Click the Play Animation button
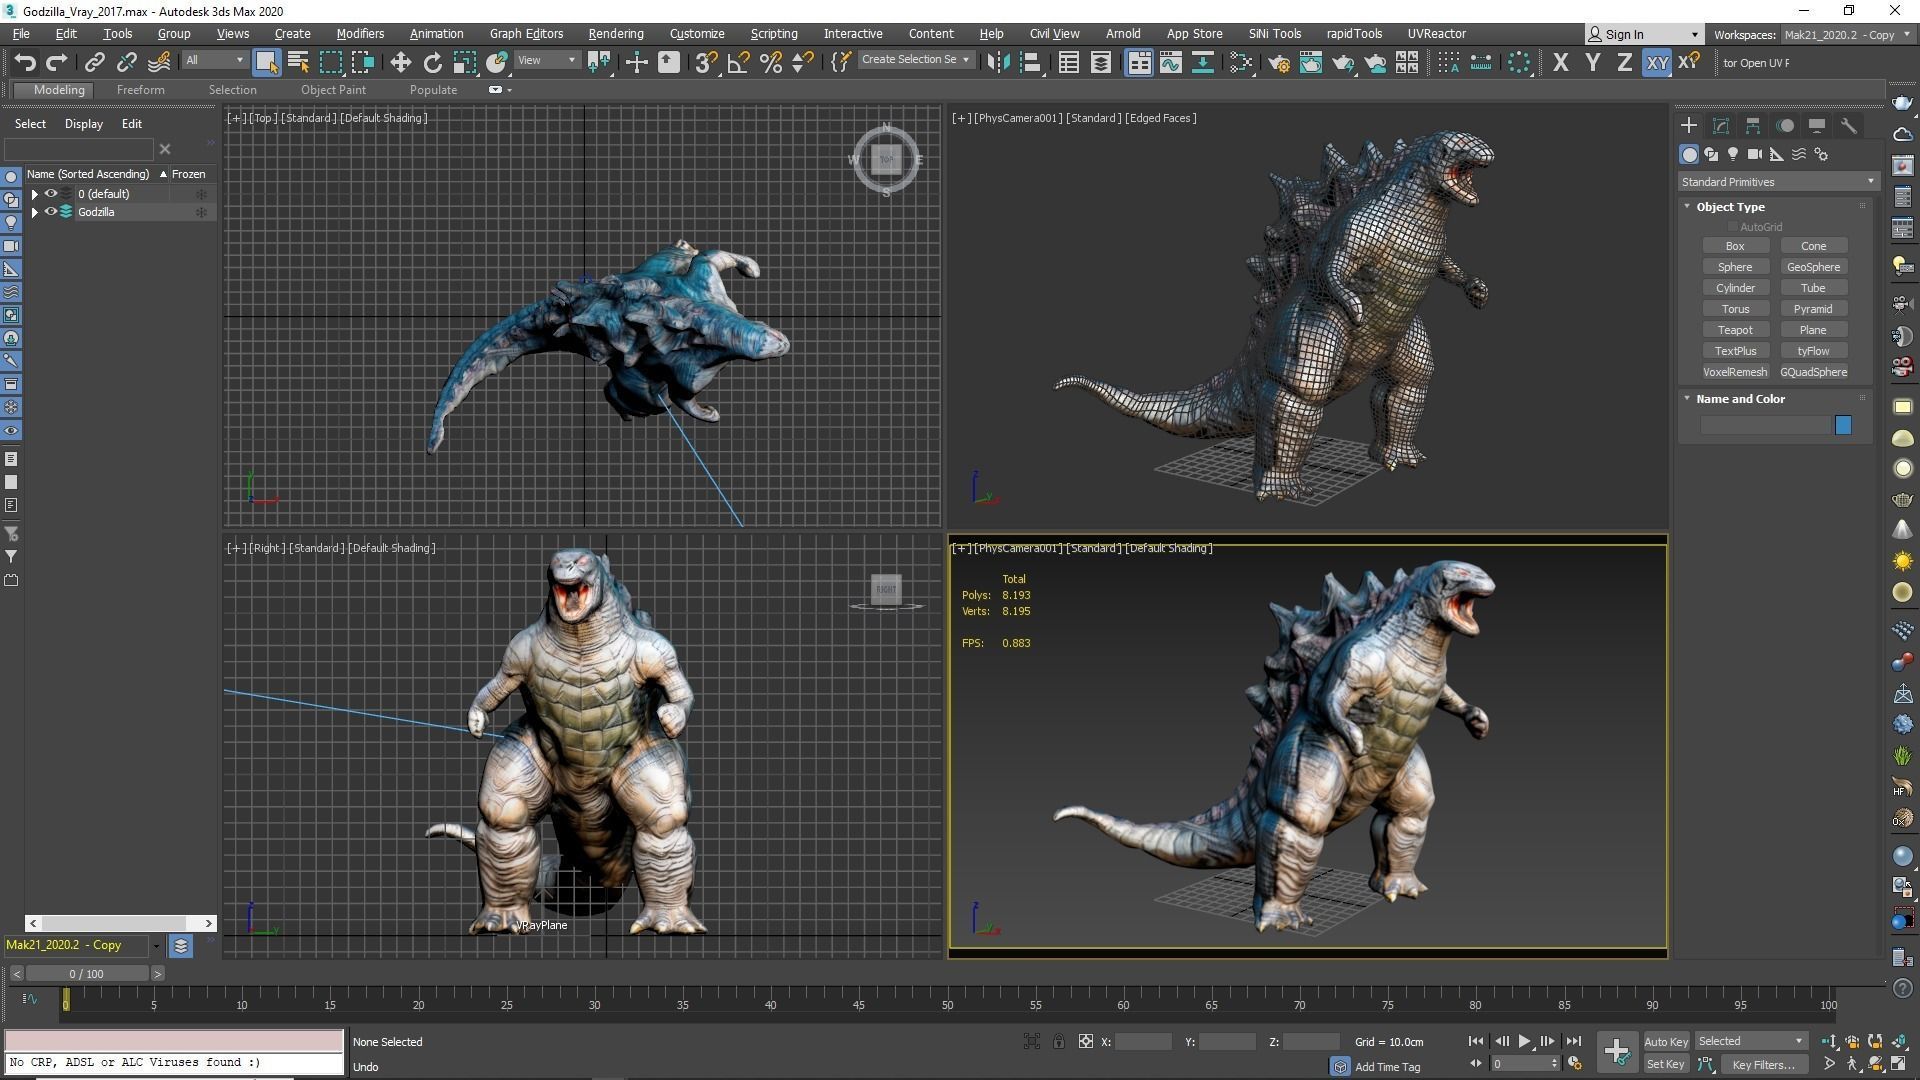This screenshot has height=1080, width=1920. click(x=1524, y=1041)
